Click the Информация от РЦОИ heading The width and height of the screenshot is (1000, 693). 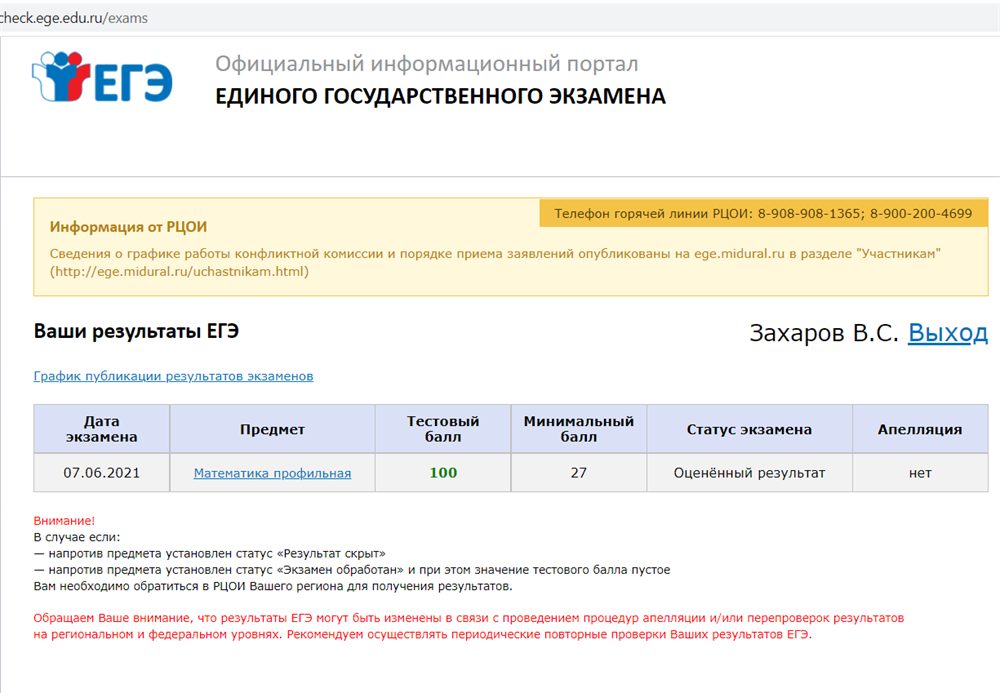click(128, 227)
